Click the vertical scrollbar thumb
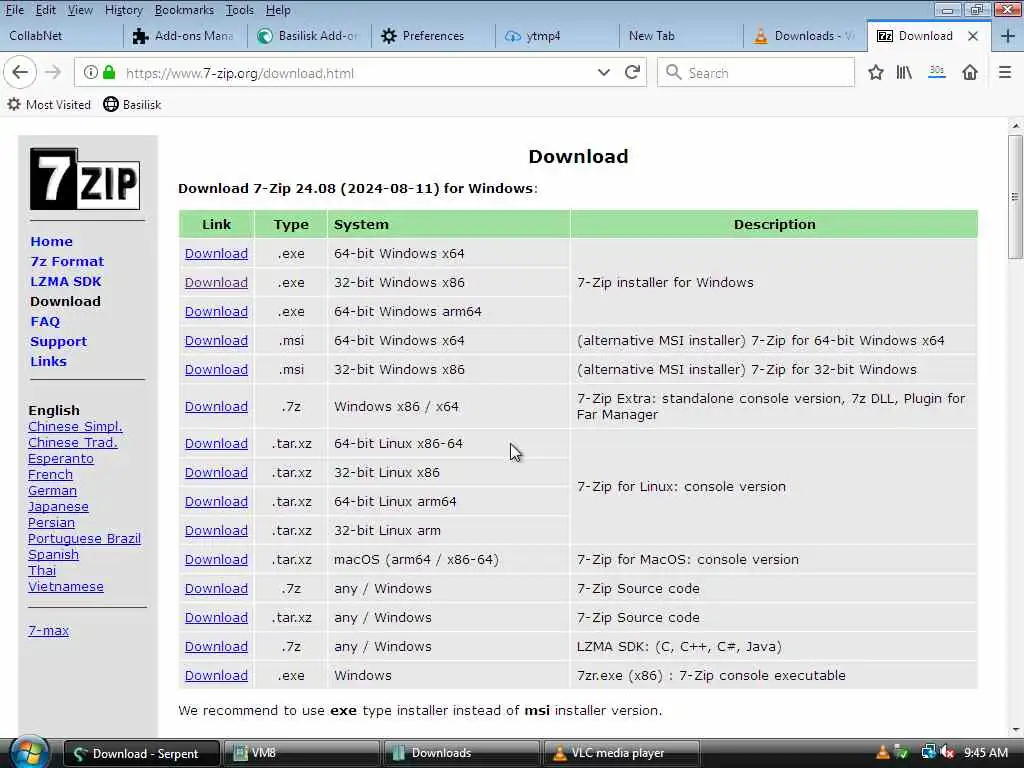 1015,197
